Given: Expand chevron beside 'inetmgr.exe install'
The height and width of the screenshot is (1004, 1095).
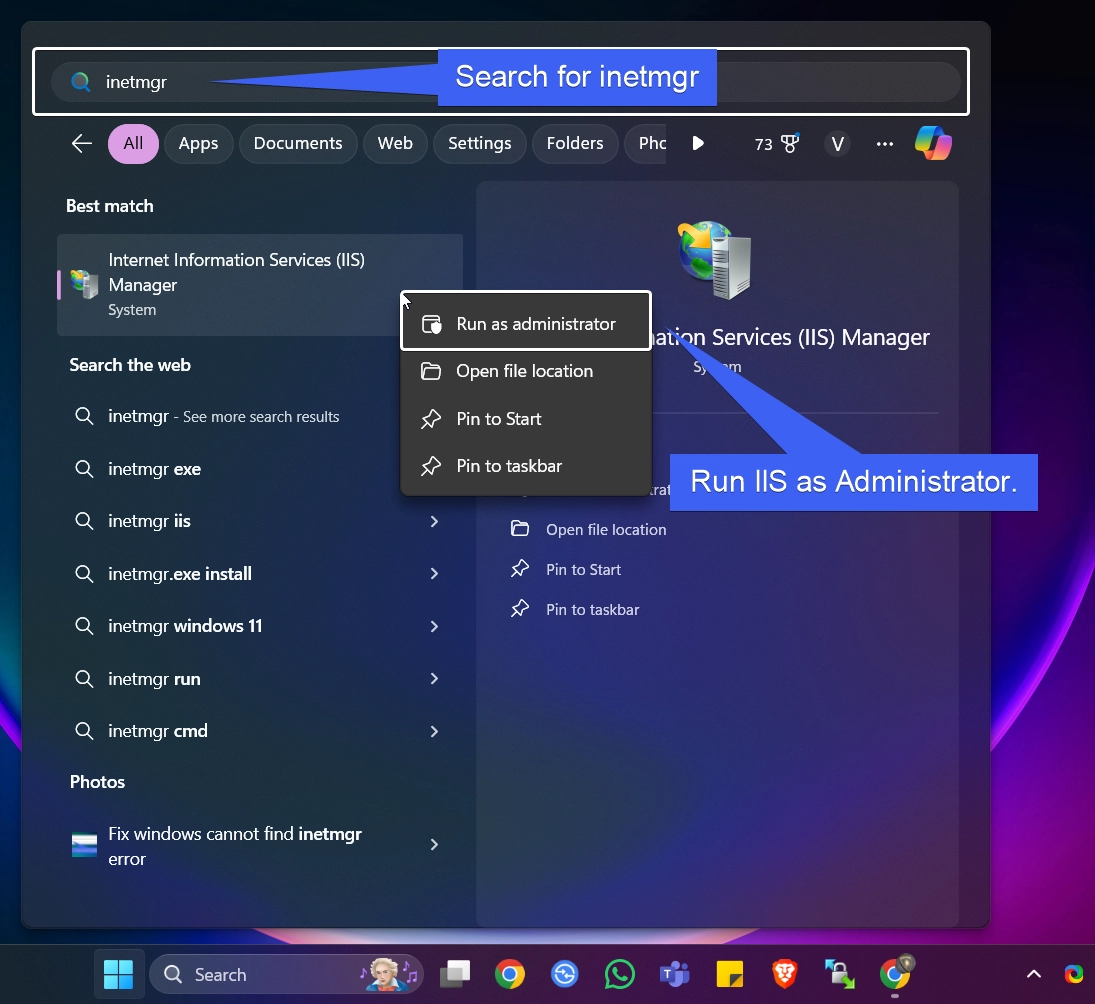Looking at the screenshot, I should pos(434,574).
